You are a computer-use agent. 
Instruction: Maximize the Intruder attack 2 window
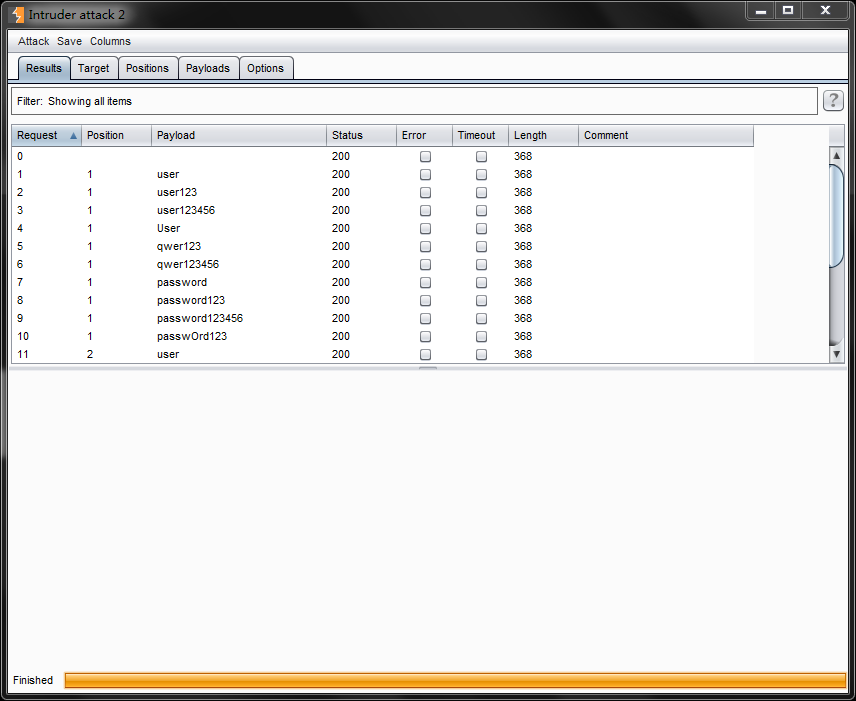click(788, 10)
